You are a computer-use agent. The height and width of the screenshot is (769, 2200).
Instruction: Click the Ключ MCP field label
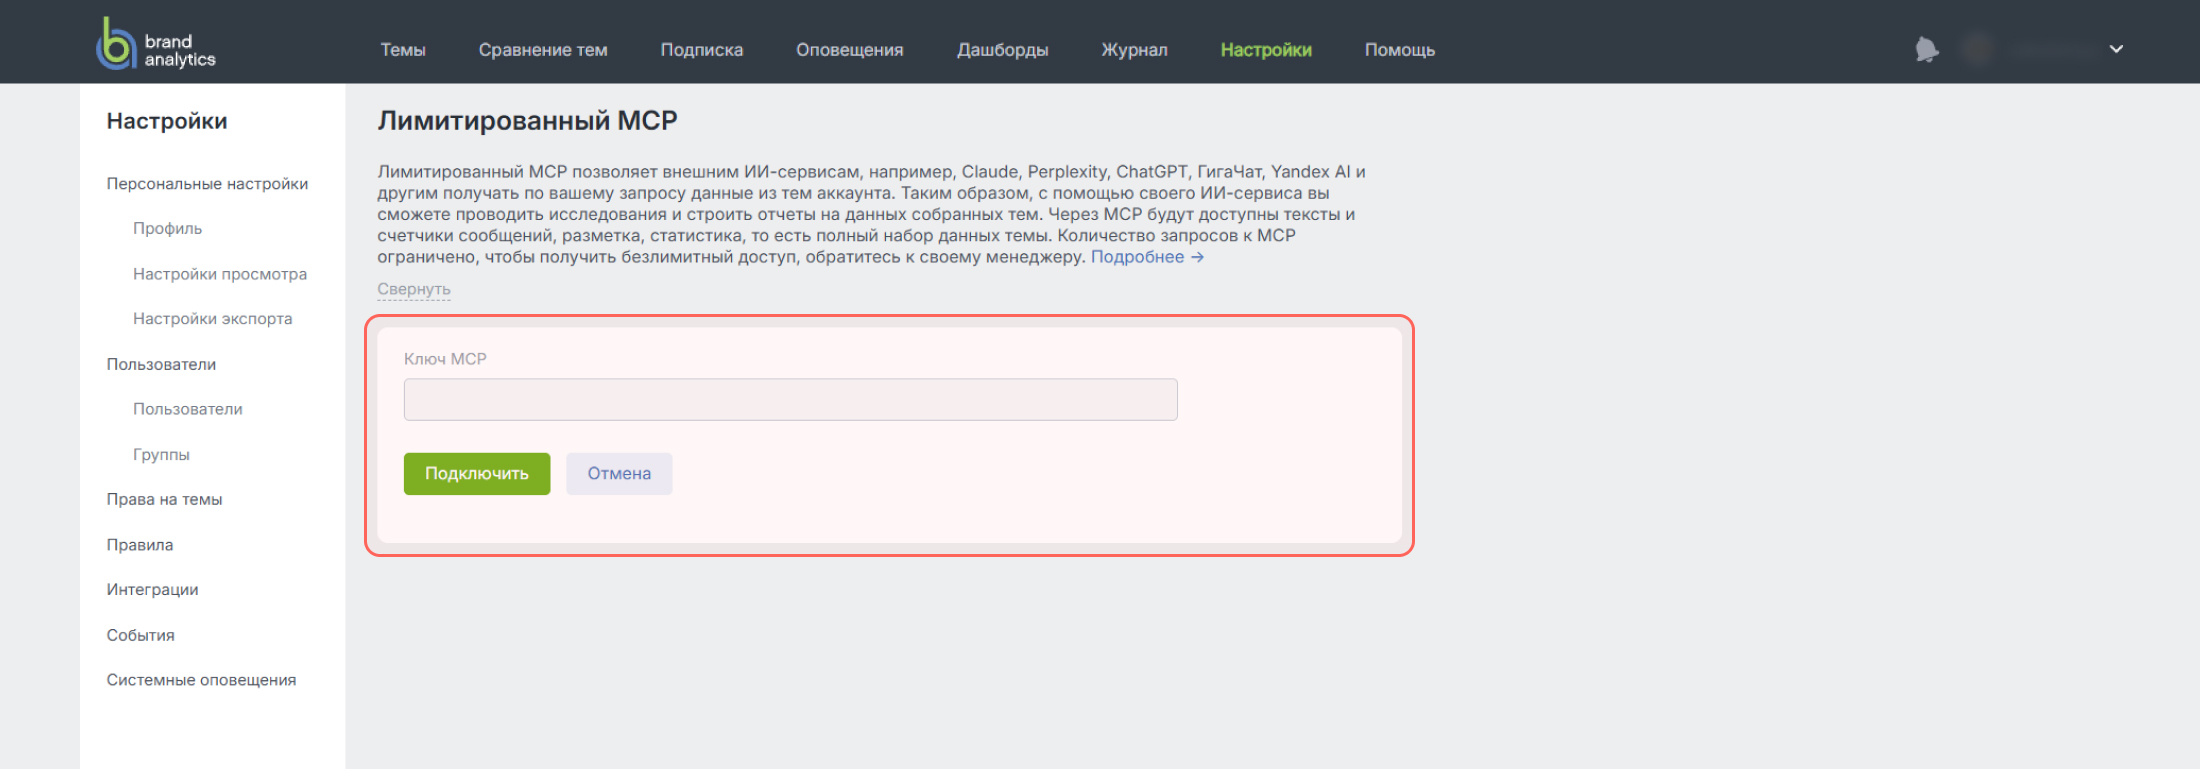(445, 359)
